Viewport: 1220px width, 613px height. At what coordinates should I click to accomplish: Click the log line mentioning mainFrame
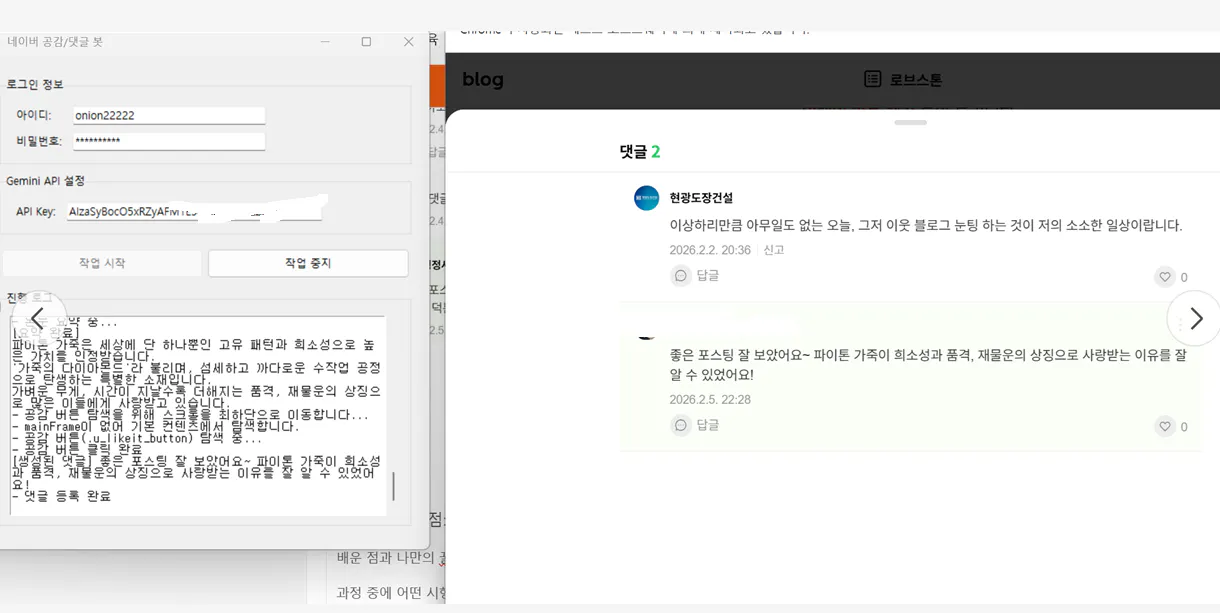pos(156,426)
